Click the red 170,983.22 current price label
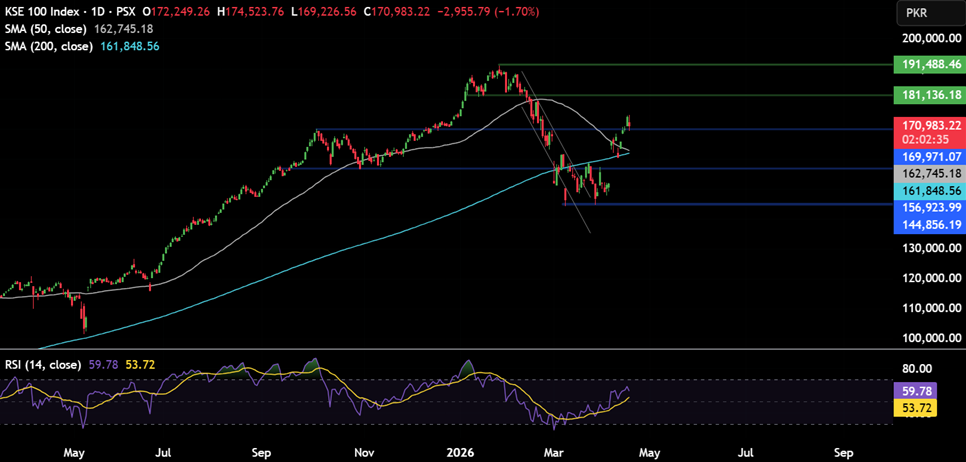This screenshot has width=966, height=462. pyautogui.click(x=926, y=125)
